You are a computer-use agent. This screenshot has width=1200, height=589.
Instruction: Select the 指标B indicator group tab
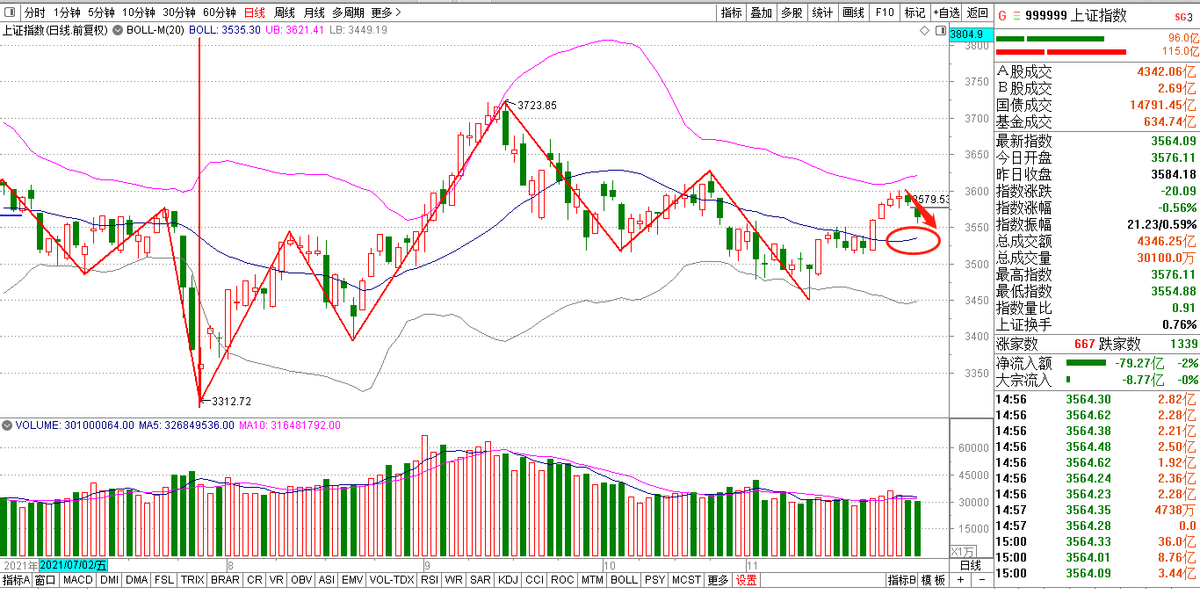[901, 580]
